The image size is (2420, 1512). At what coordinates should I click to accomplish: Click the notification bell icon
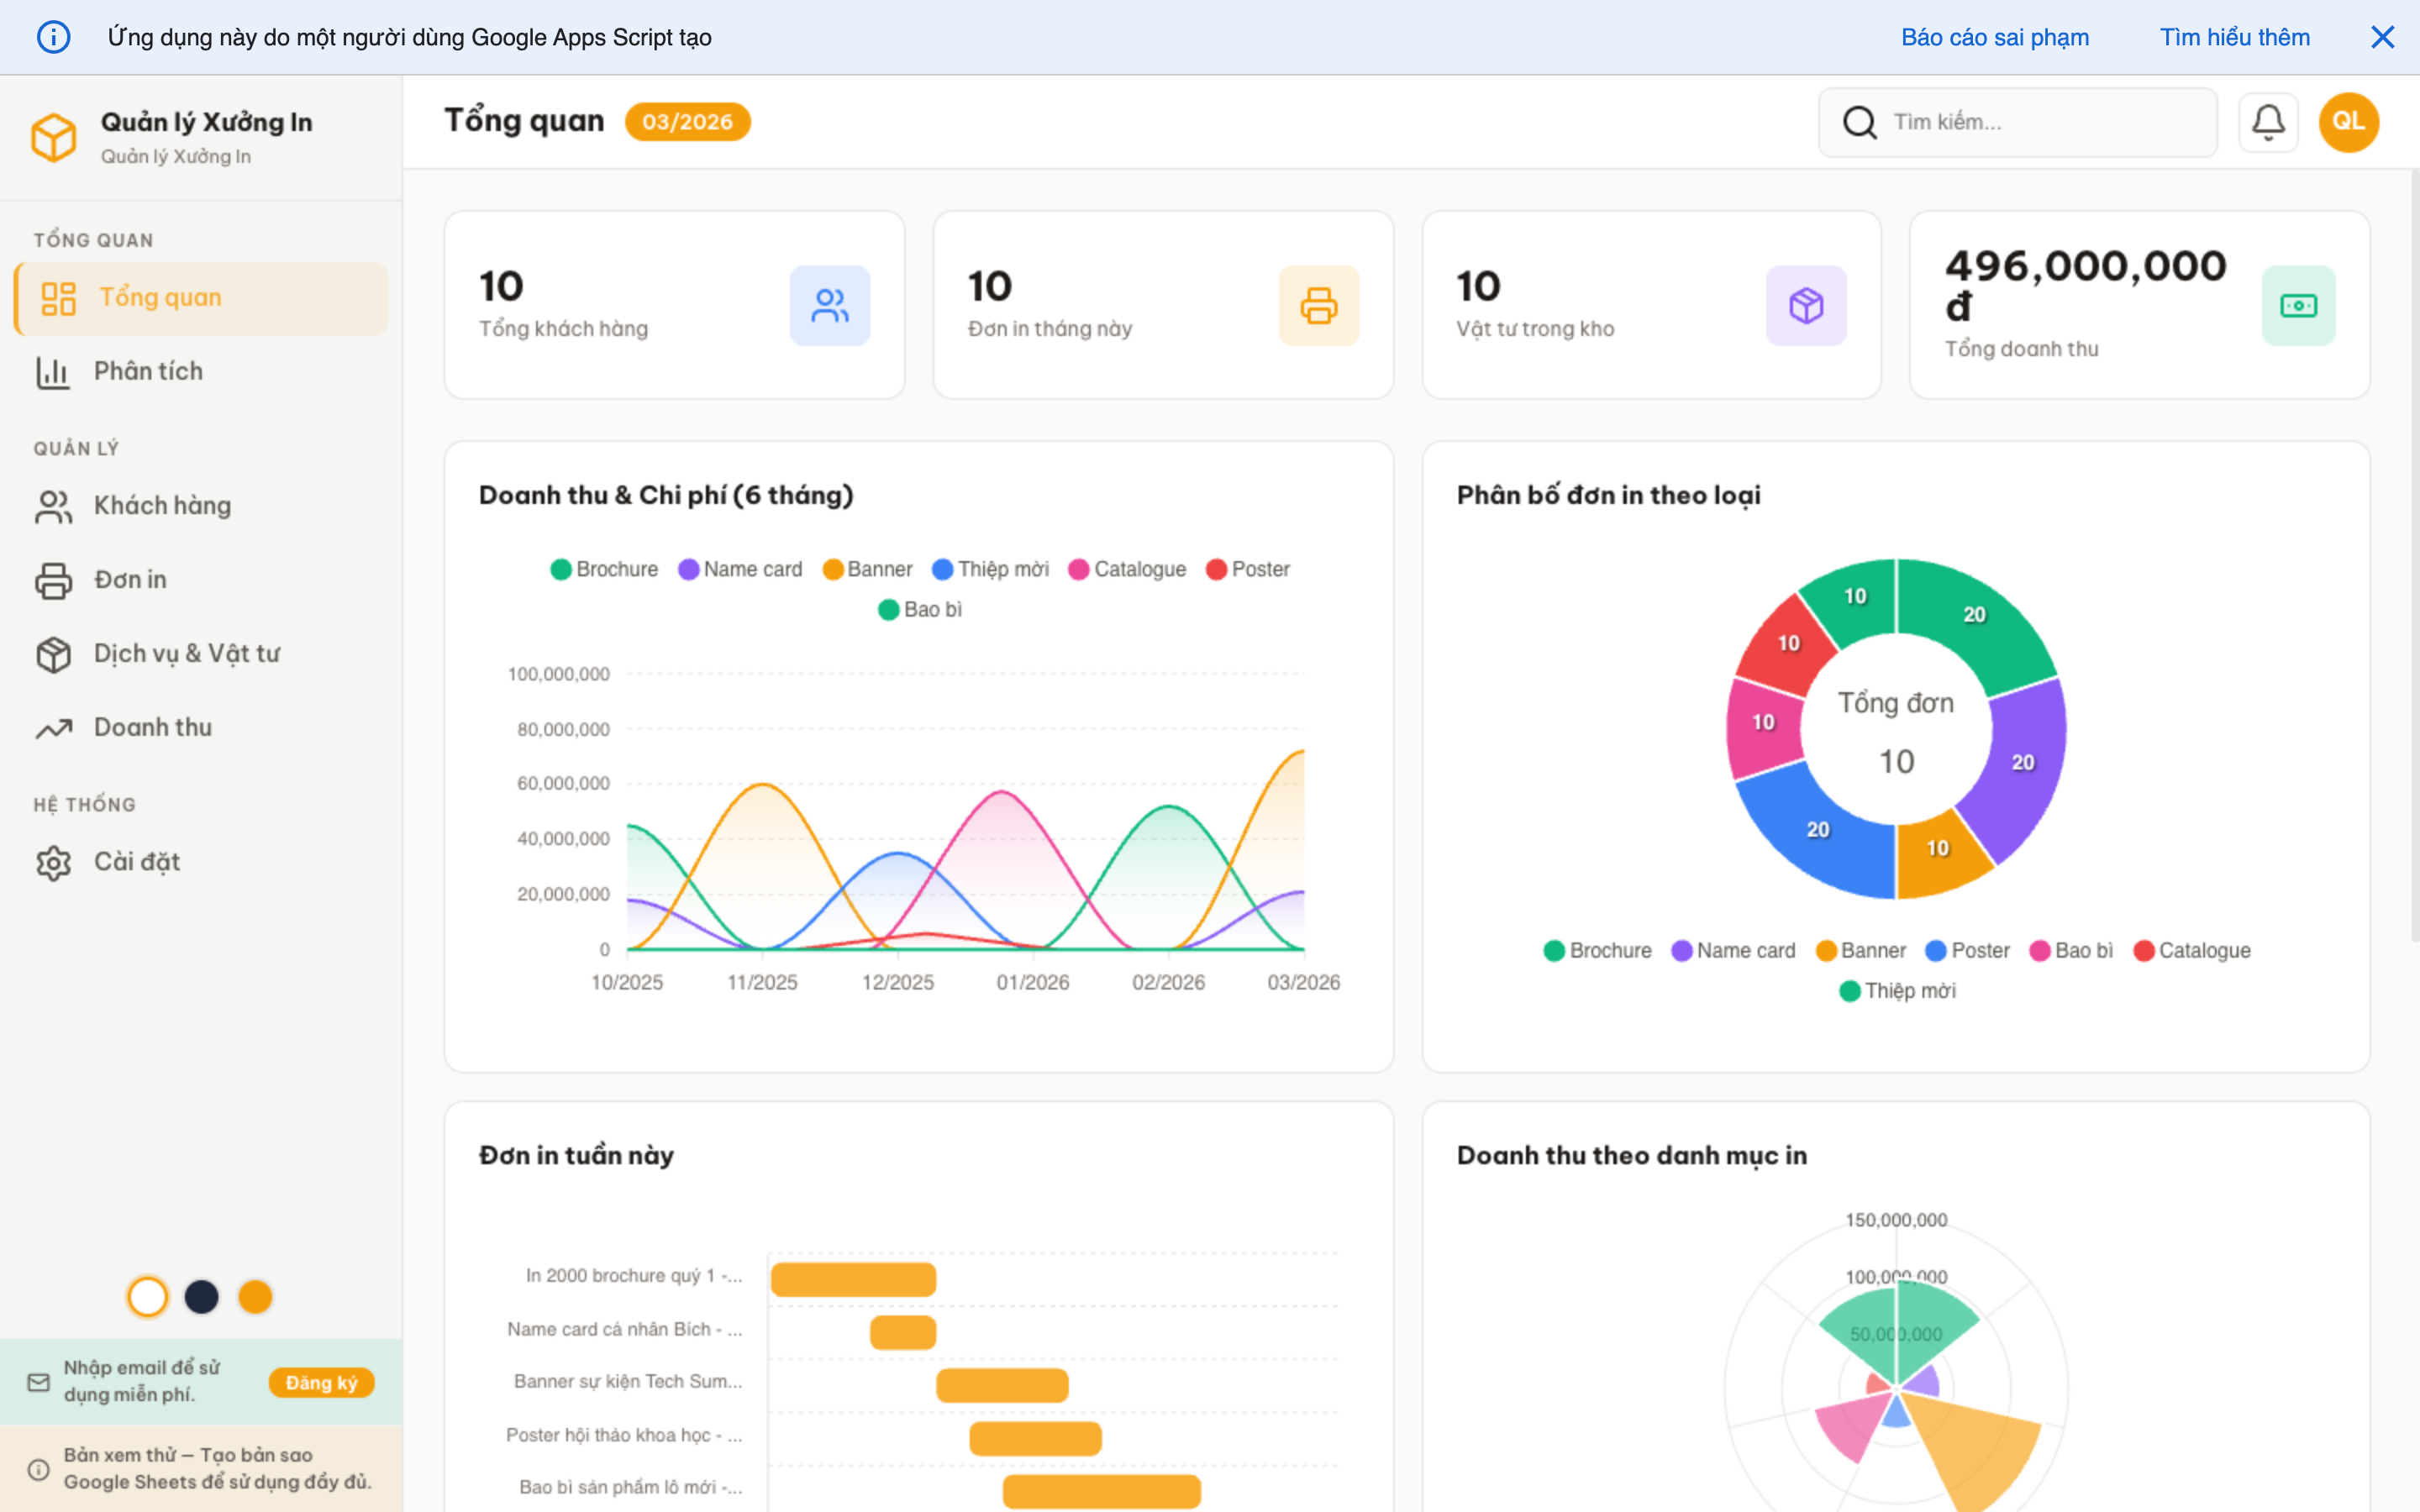pos(2267,122)
